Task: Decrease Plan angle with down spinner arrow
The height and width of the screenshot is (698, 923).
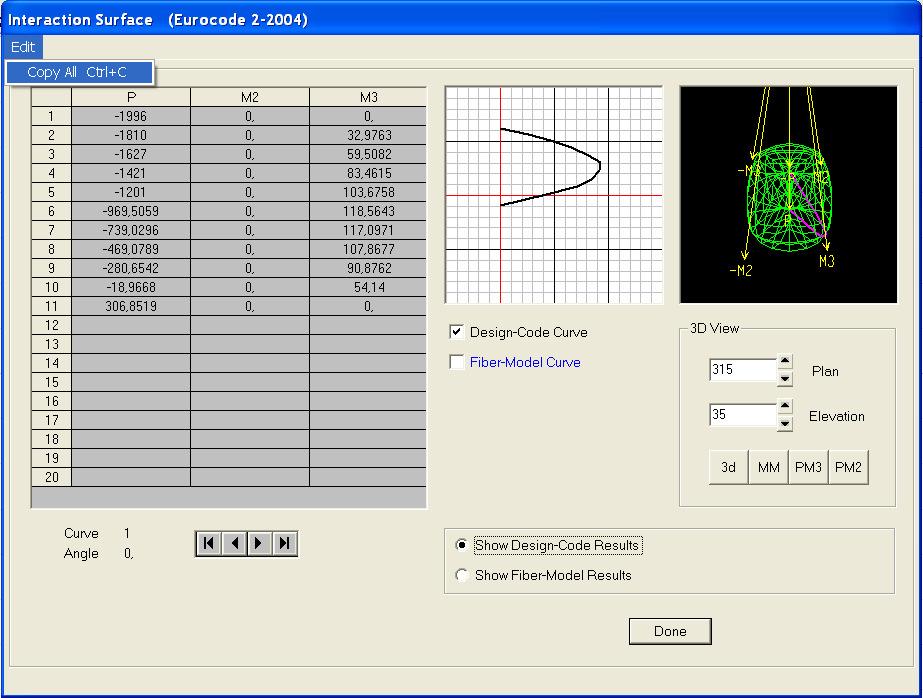Action: click(x=785, y=379)
